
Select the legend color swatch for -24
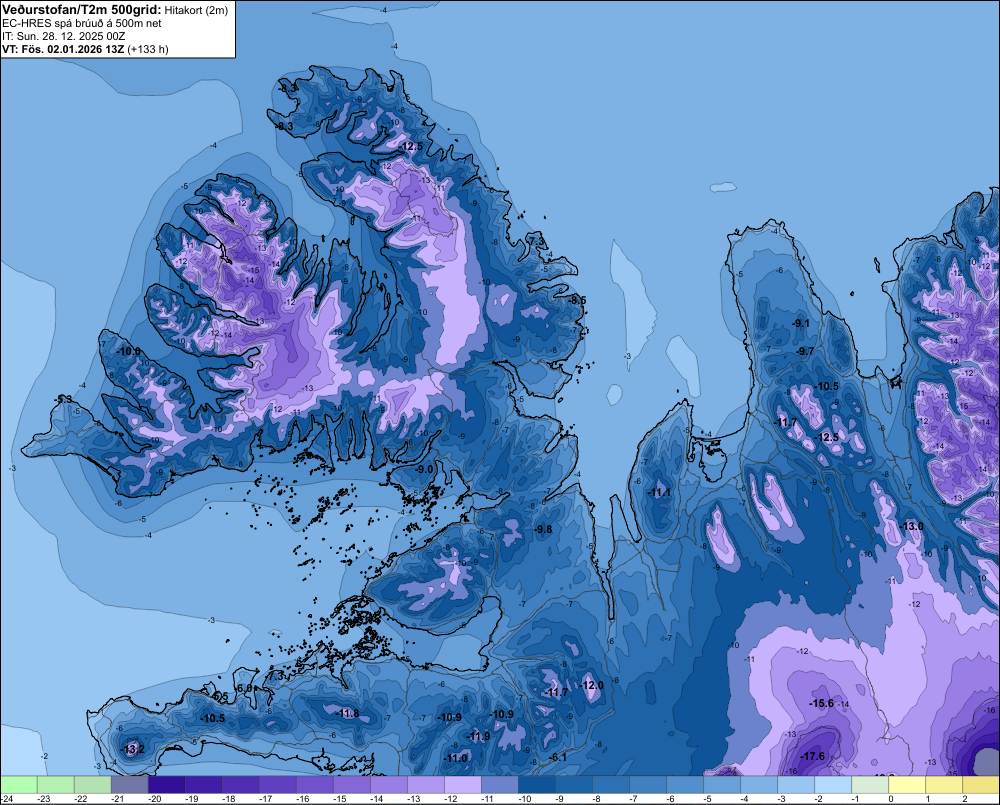coord(18,785)
